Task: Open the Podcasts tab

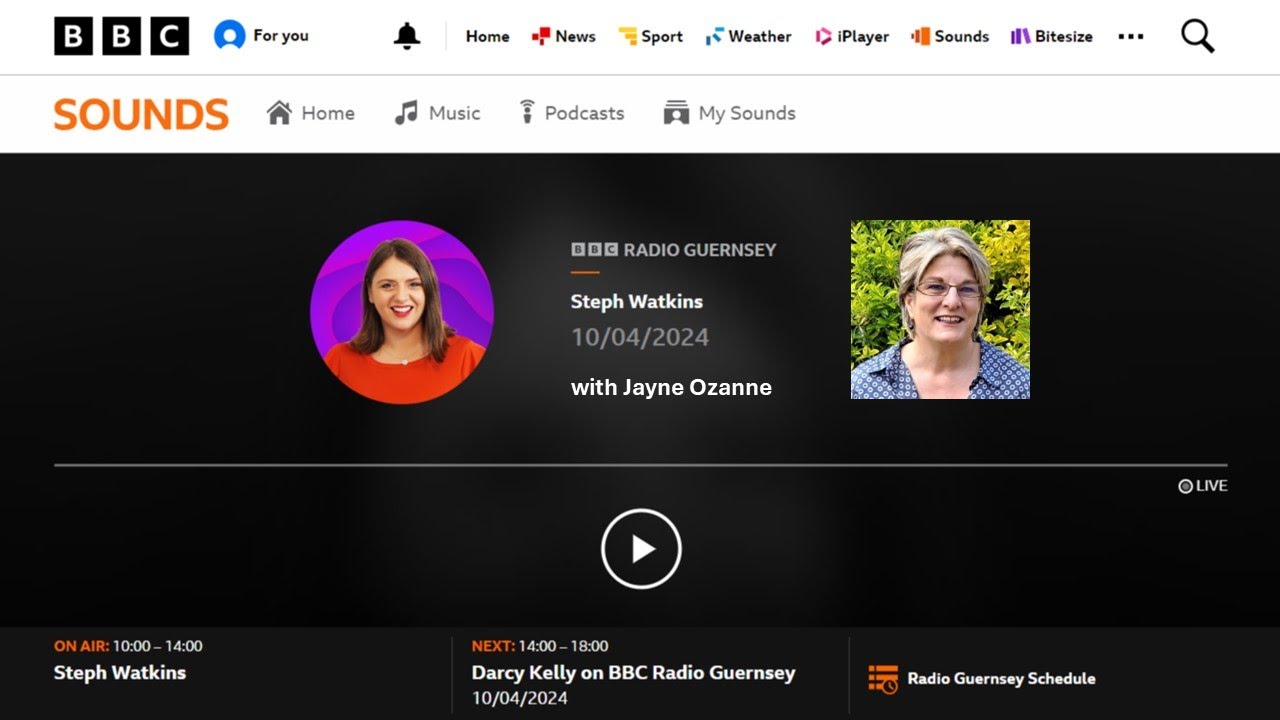Action: tap(571, 113)
